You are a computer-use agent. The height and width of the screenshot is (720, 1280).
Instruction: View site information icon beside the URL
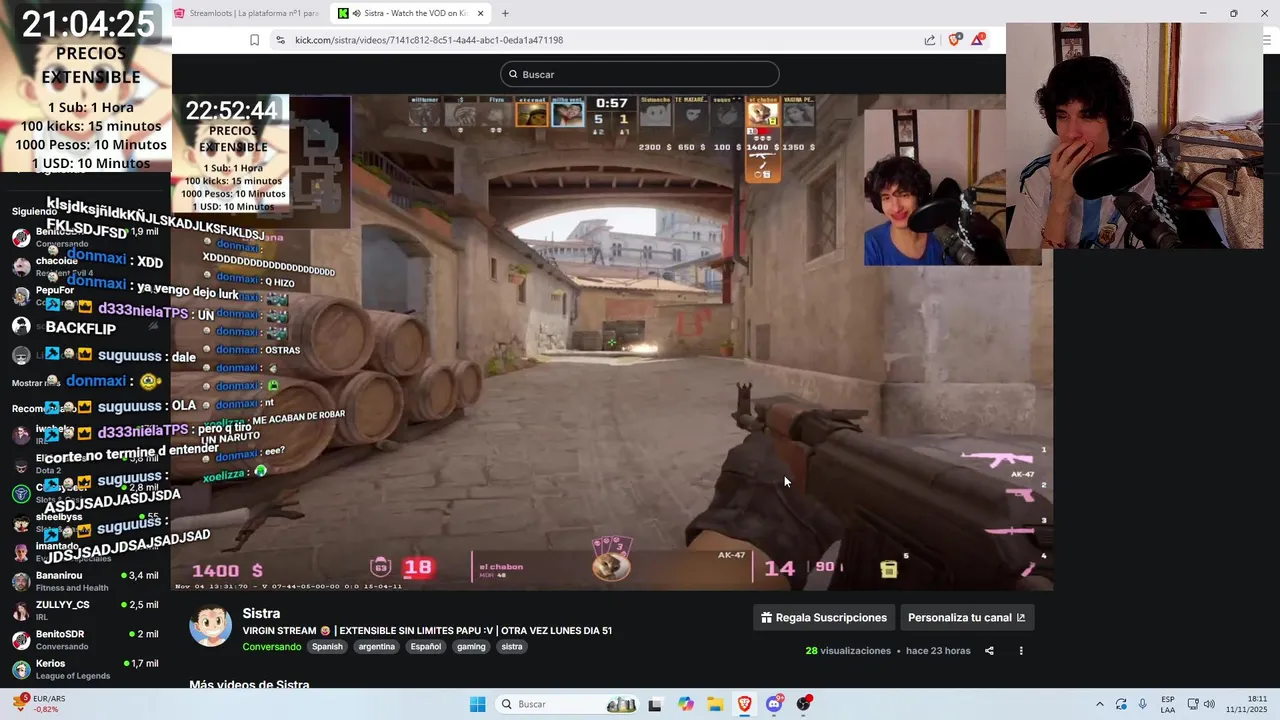(x=280, y=40)
